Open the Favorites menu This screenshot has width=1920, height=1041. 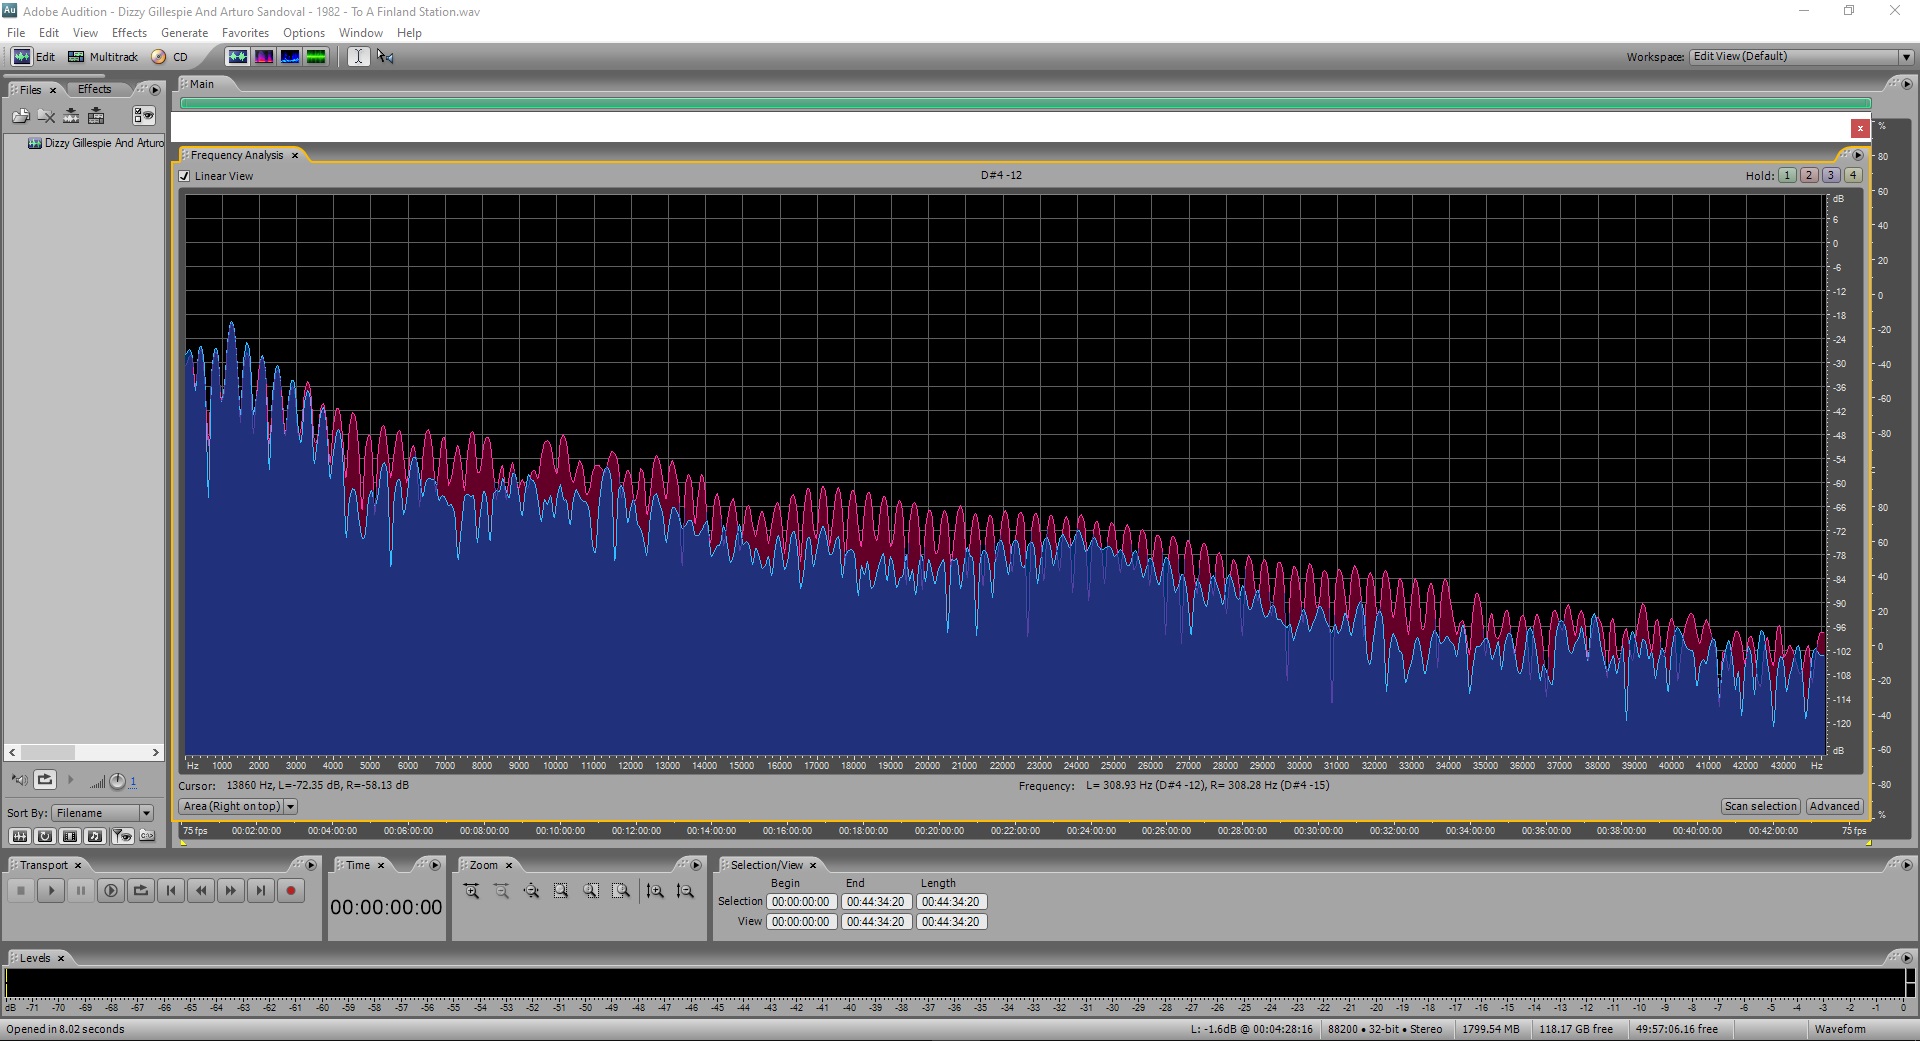click(245, 33)
